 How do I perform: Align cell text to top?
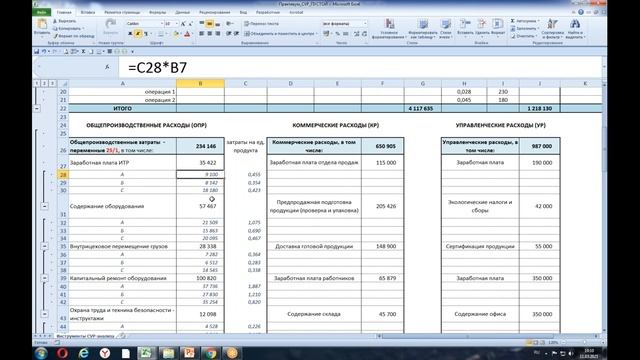pyautogui.click(x=202, y=24)
